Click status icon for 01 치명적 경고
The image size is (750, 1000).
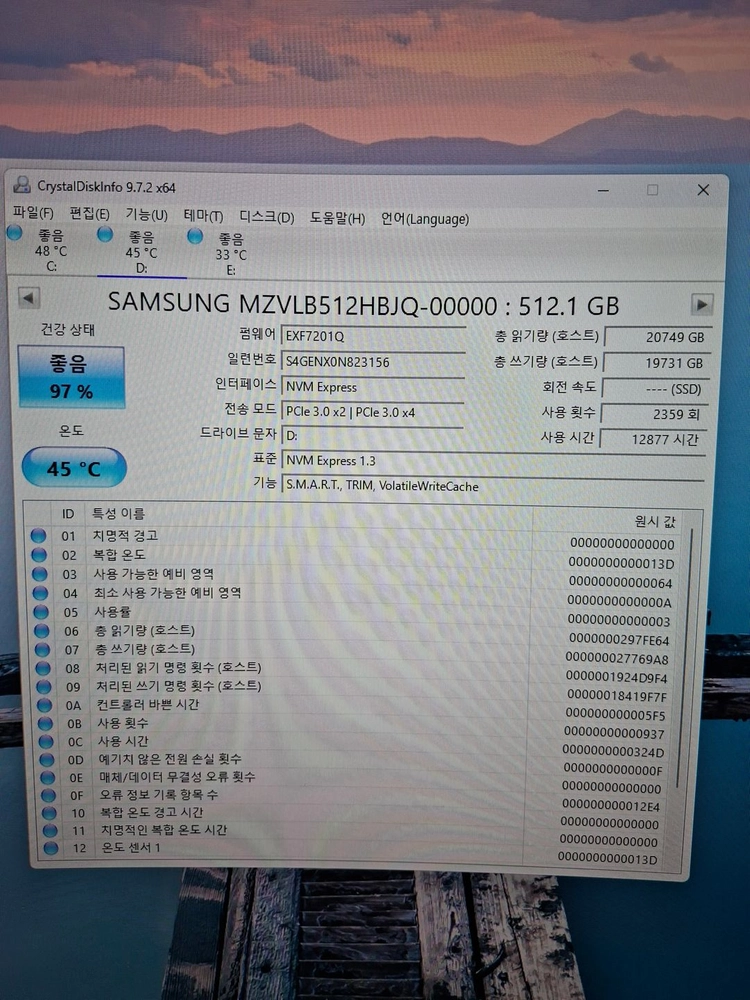click(38, 536)
